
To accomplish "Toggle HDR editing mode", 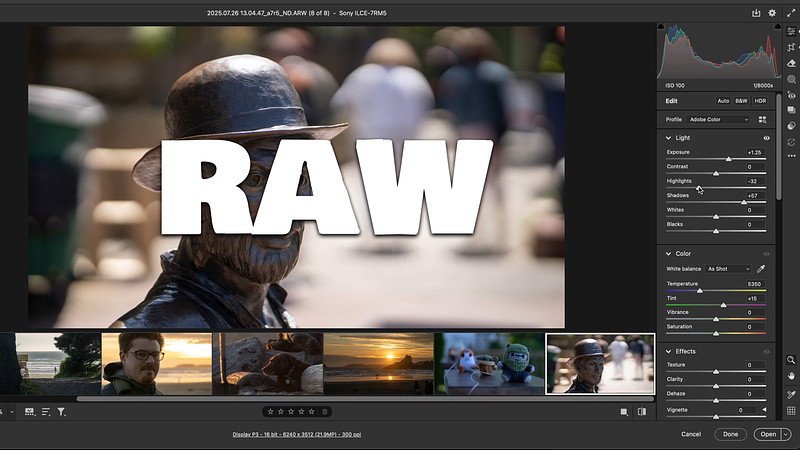I will [760, 101].
